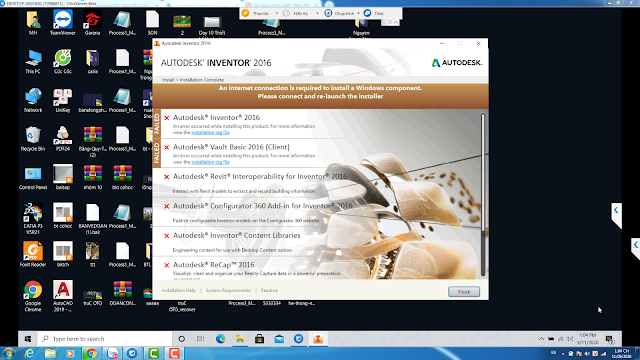Image resolution: width=640 pixels, height=360 pixels.
Task: Open Internet Explorer on the host taskbar
Action: (29, 353)
